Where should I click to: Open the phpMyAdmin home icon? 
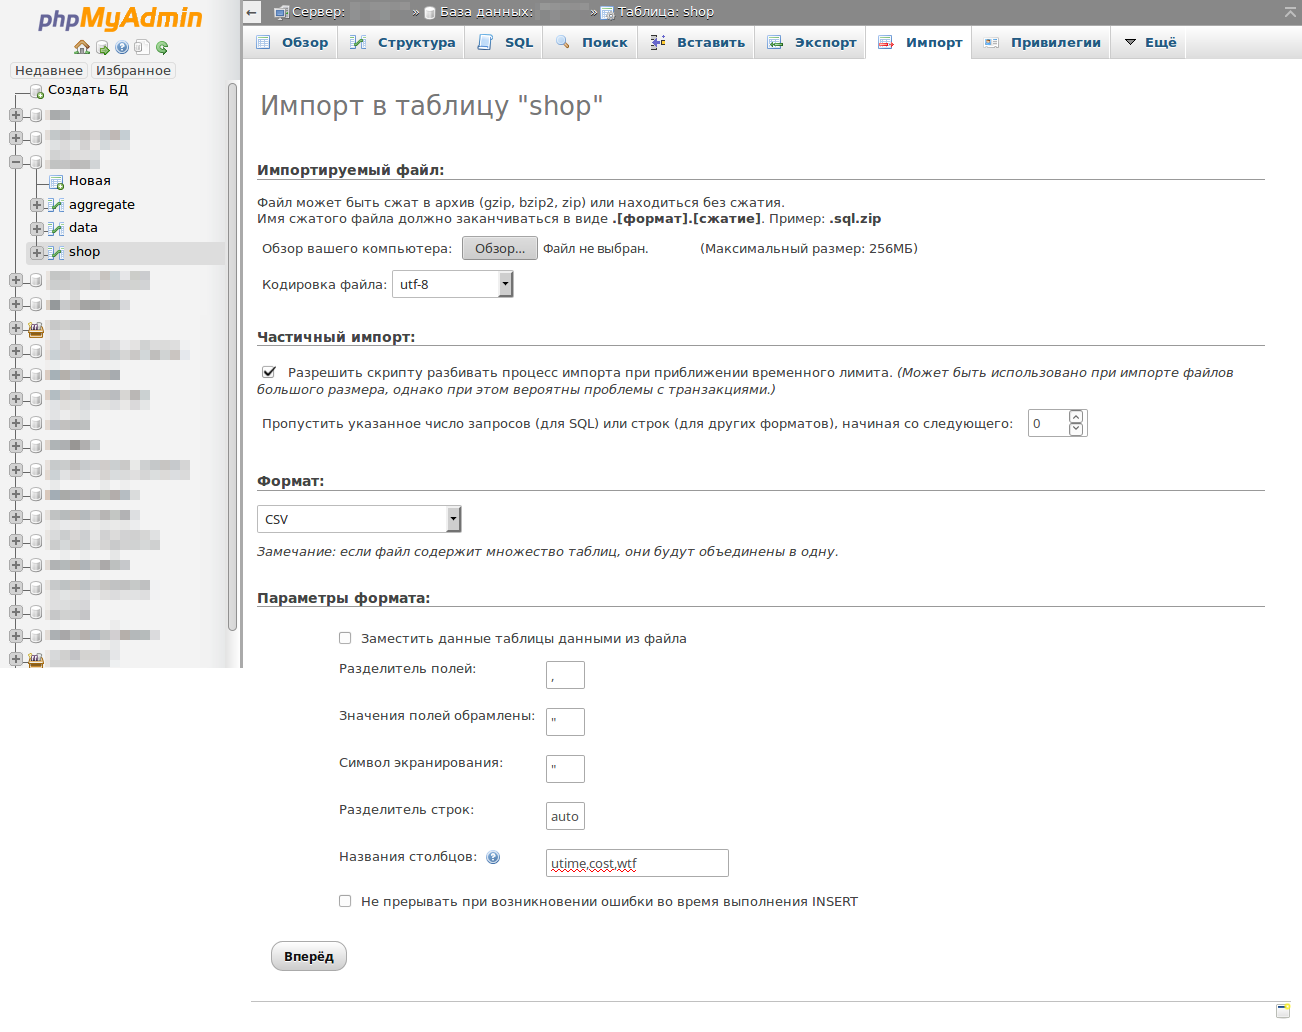click(82, 47)
